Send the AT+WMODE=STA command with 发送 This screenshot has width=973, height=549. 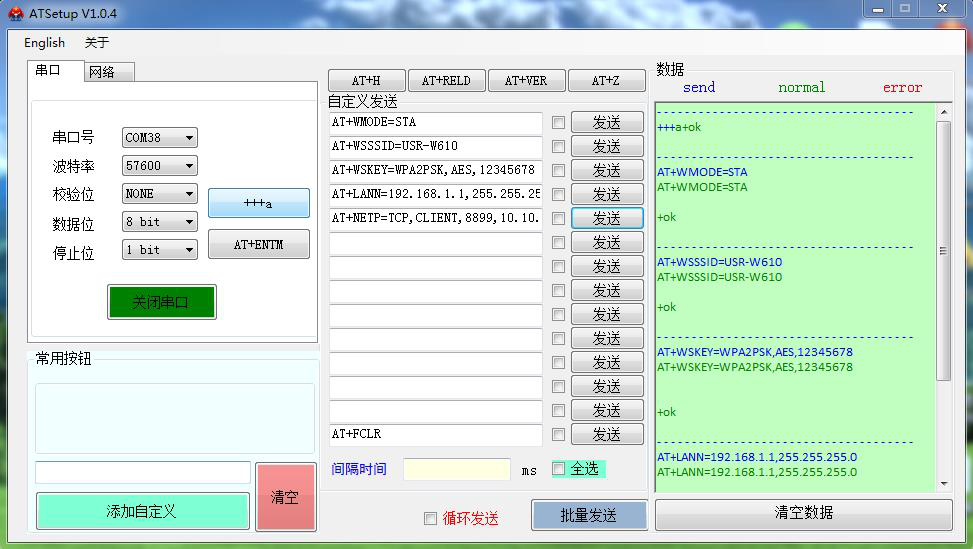(607, 122)
